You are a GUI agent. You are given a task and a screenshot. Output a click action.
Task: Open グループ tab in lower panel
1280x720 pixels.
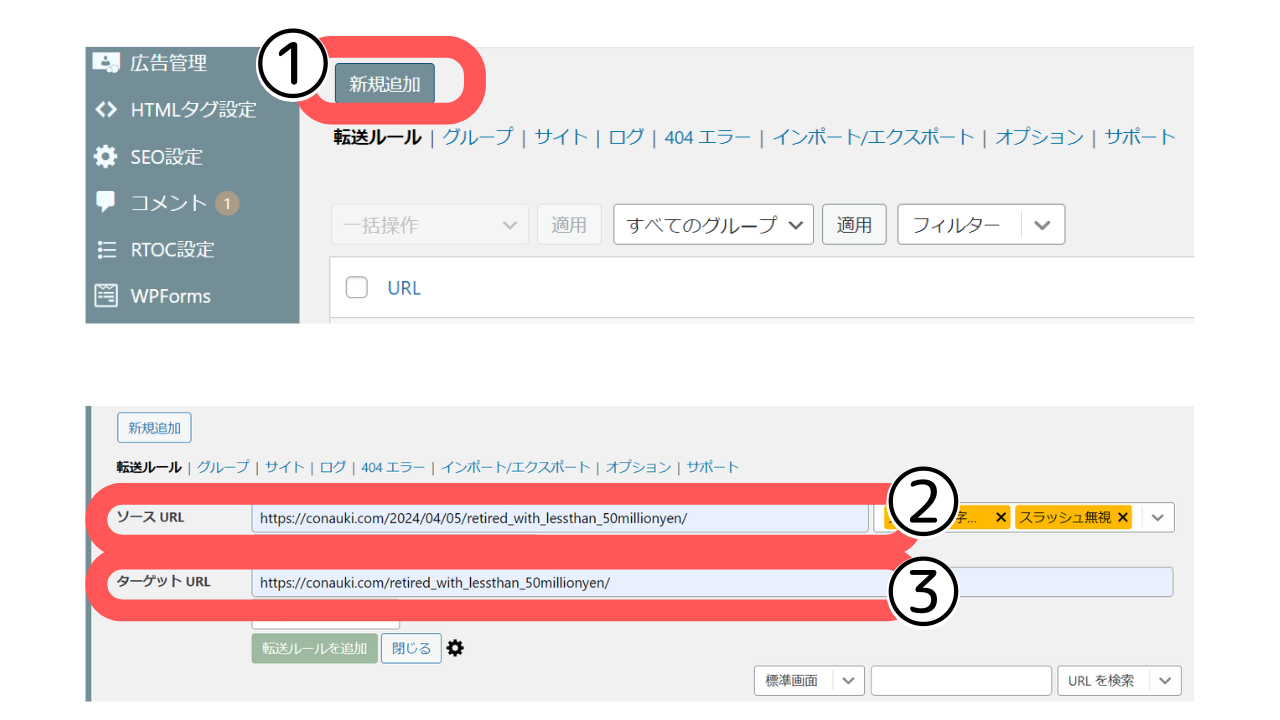point(223,467)
